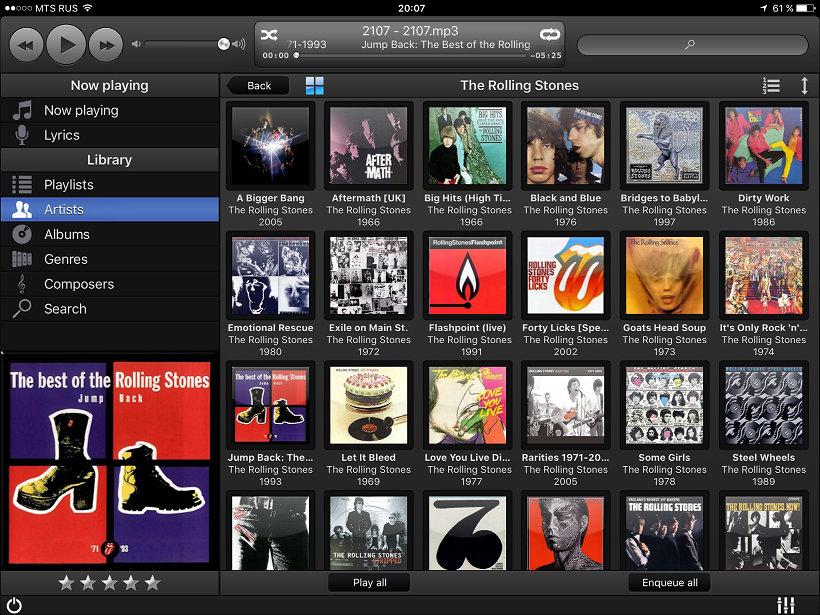Open the A Bigger Bang album

coord(270,146)
